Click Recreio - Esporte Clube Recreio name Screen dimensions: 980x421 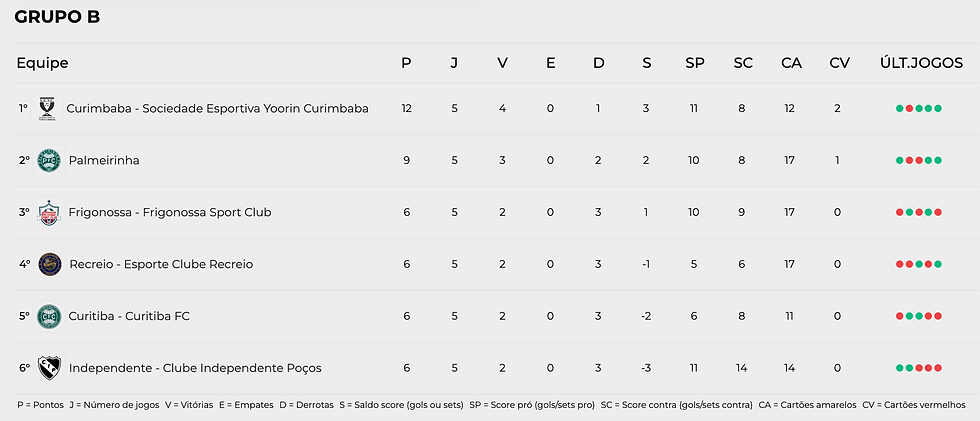pyautogui.click(x=161, y=264)
